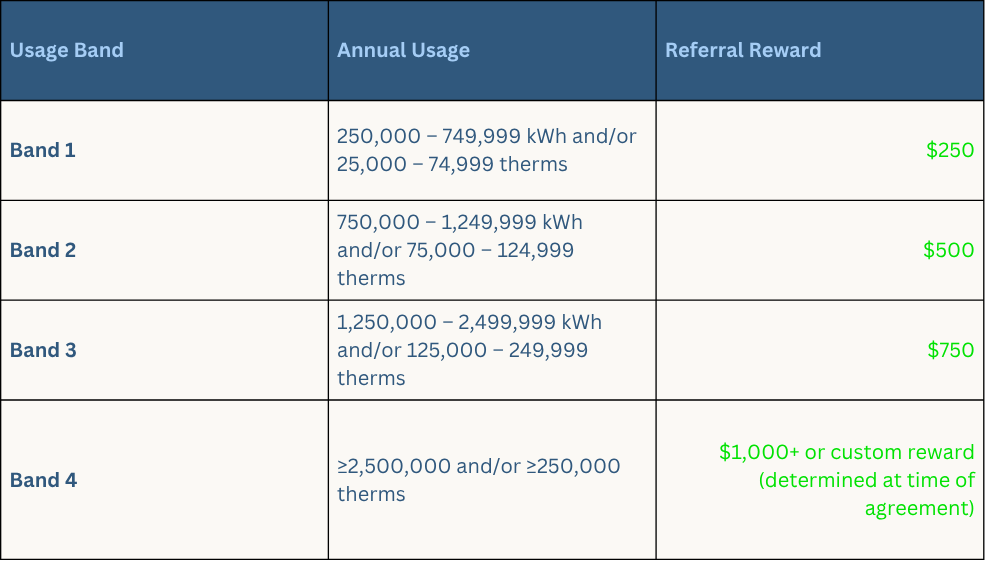The width and height of the screenshot is (985, 561).
Task: Click the 250,000 – 749,999 kWh usage cell
Action: 487,150
